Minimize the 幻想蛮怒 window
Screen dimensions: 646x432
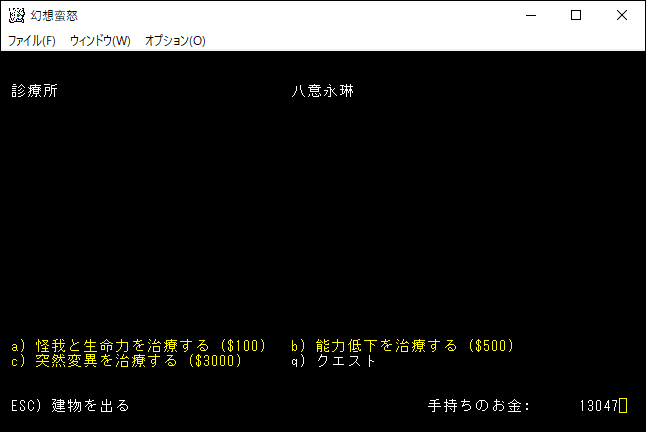529,15
